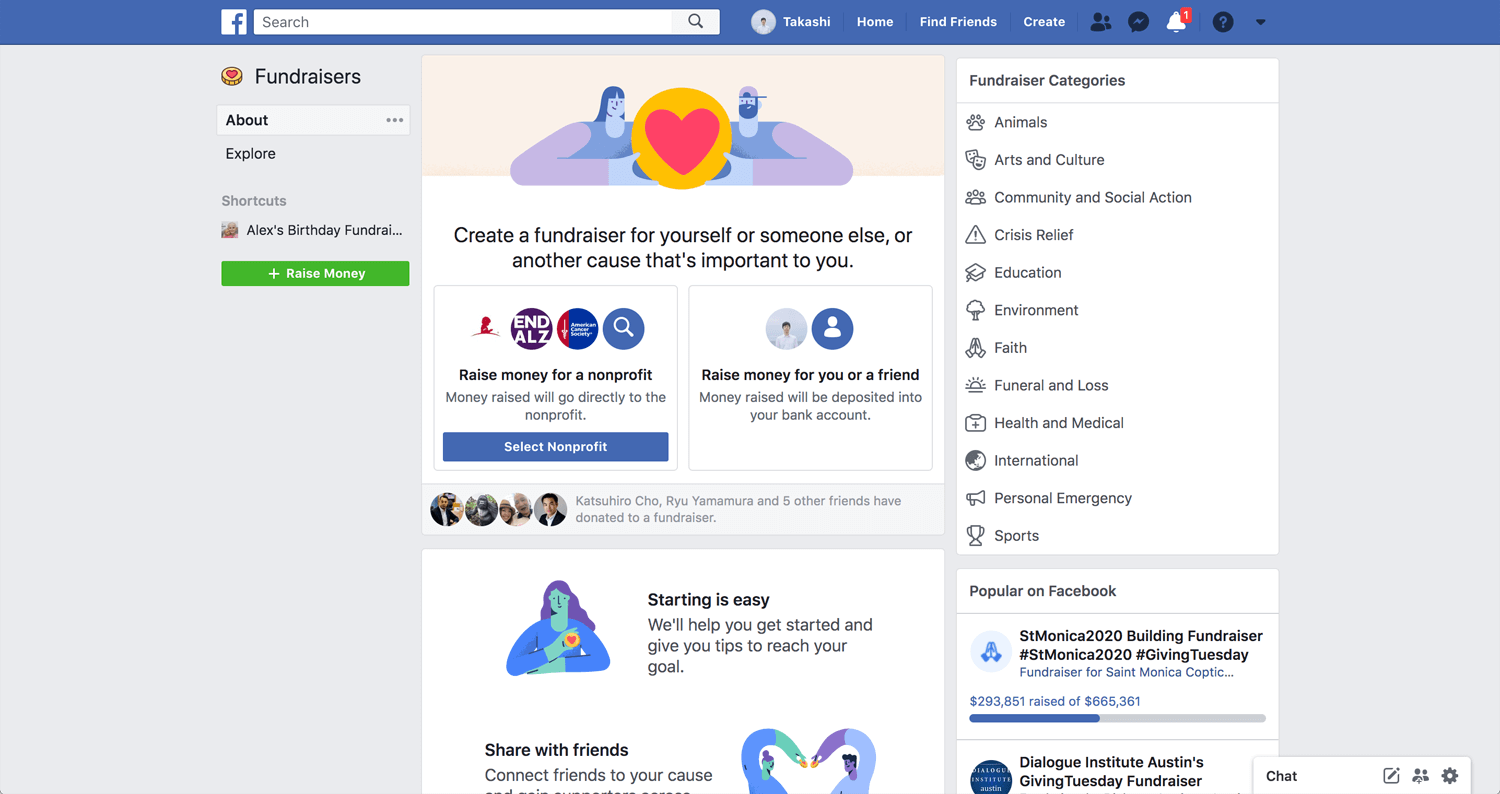The image size is (1500, 794).
Task: Open the Messenger icon
Action: point(1138,22)
